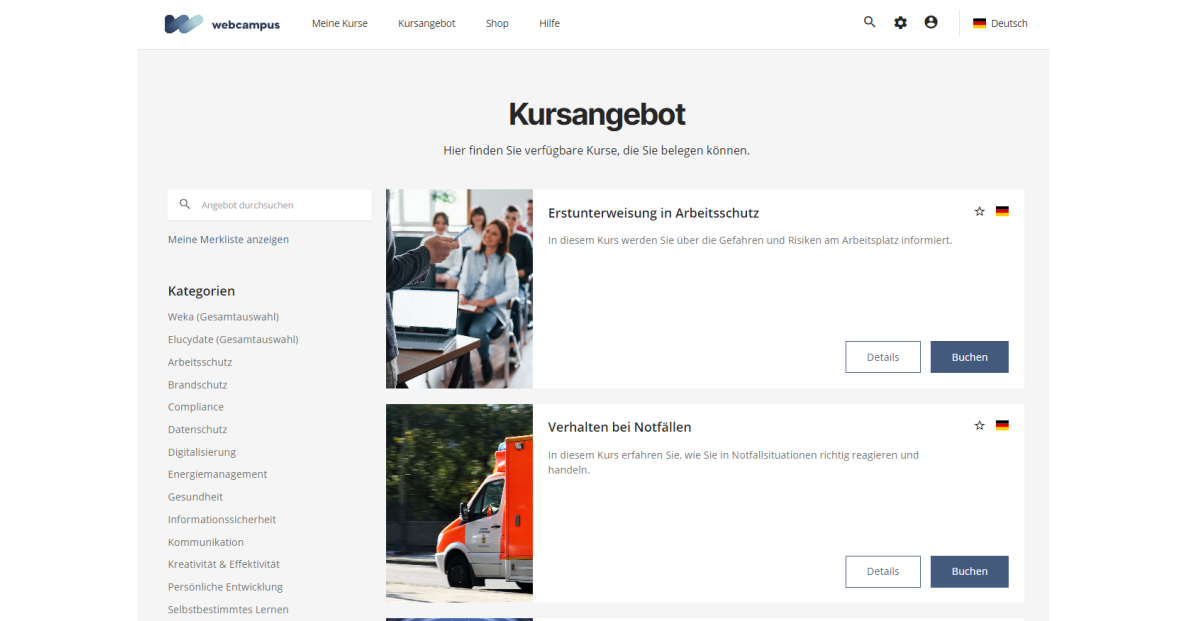Image resolution: width=1187 pixels, height=621 pixels.
Task: Open the Deutsch language selector
Action: pos(1000,23)
